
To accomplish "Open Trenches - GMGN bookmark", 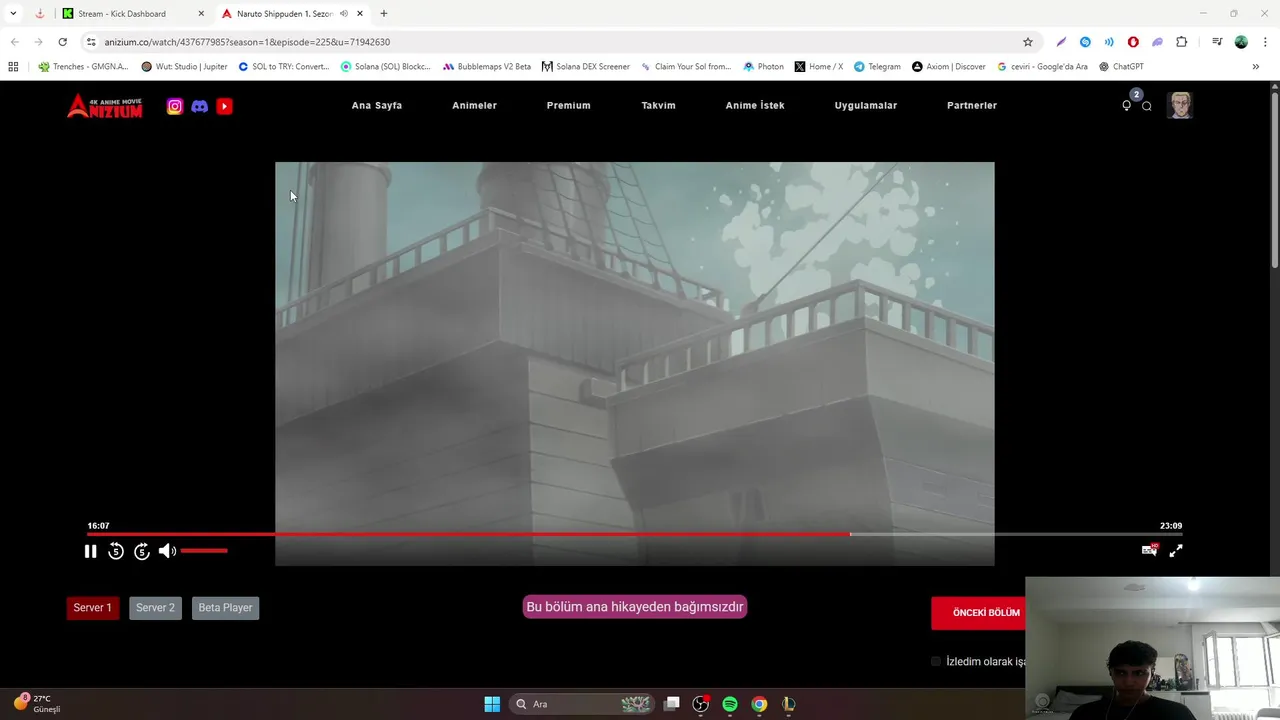I will (83, 67).
